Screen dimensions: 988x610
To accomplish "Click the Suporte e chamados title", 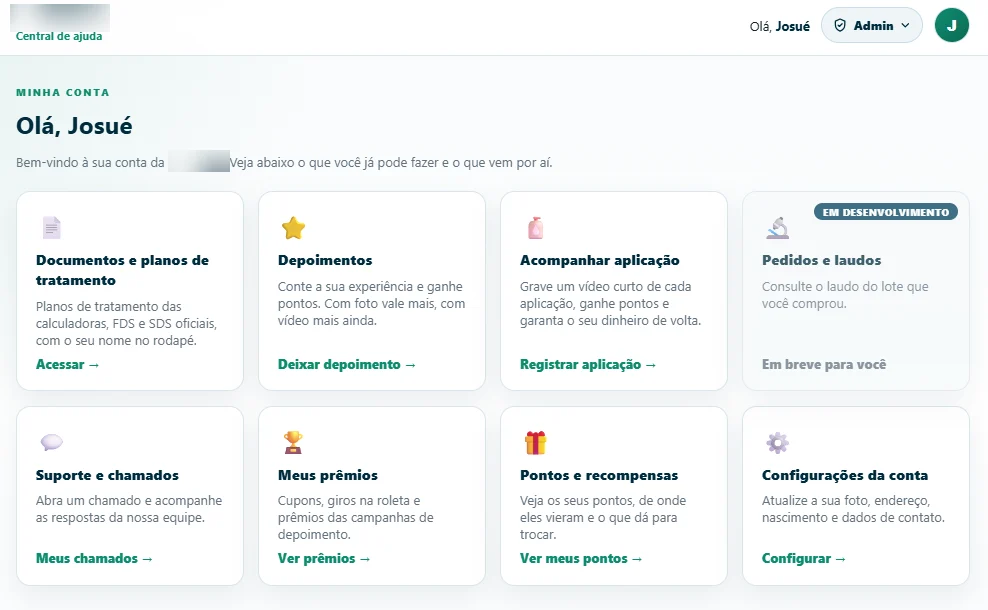I will pos(107,475).
